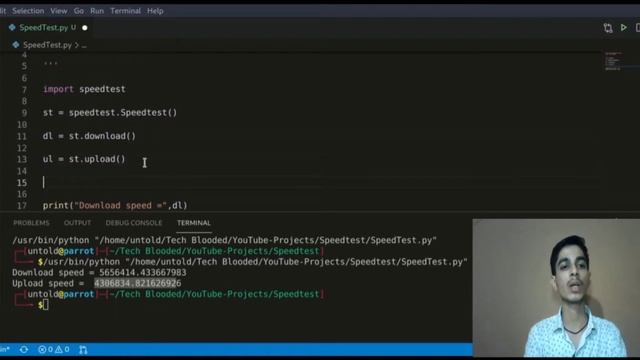Click the line 'st = speedtest.Speedtest()'
Viewport: 640px width, 360px height.
pos(110,113)
